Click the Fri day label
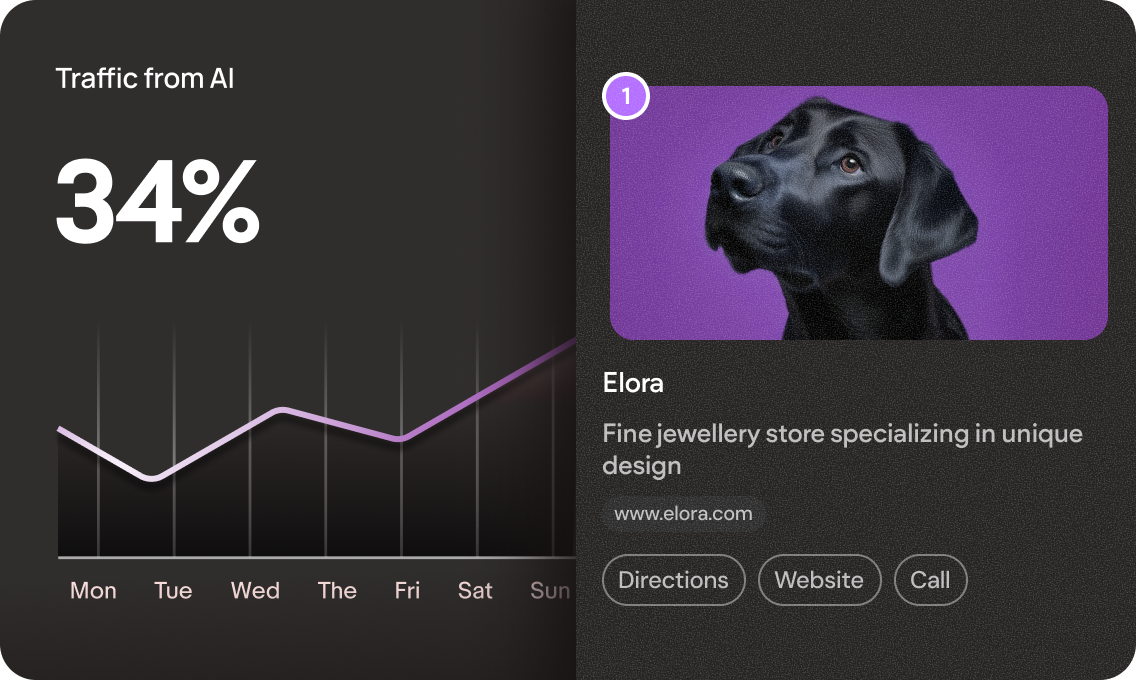The image size is (1136, 680). click(407, 591)
